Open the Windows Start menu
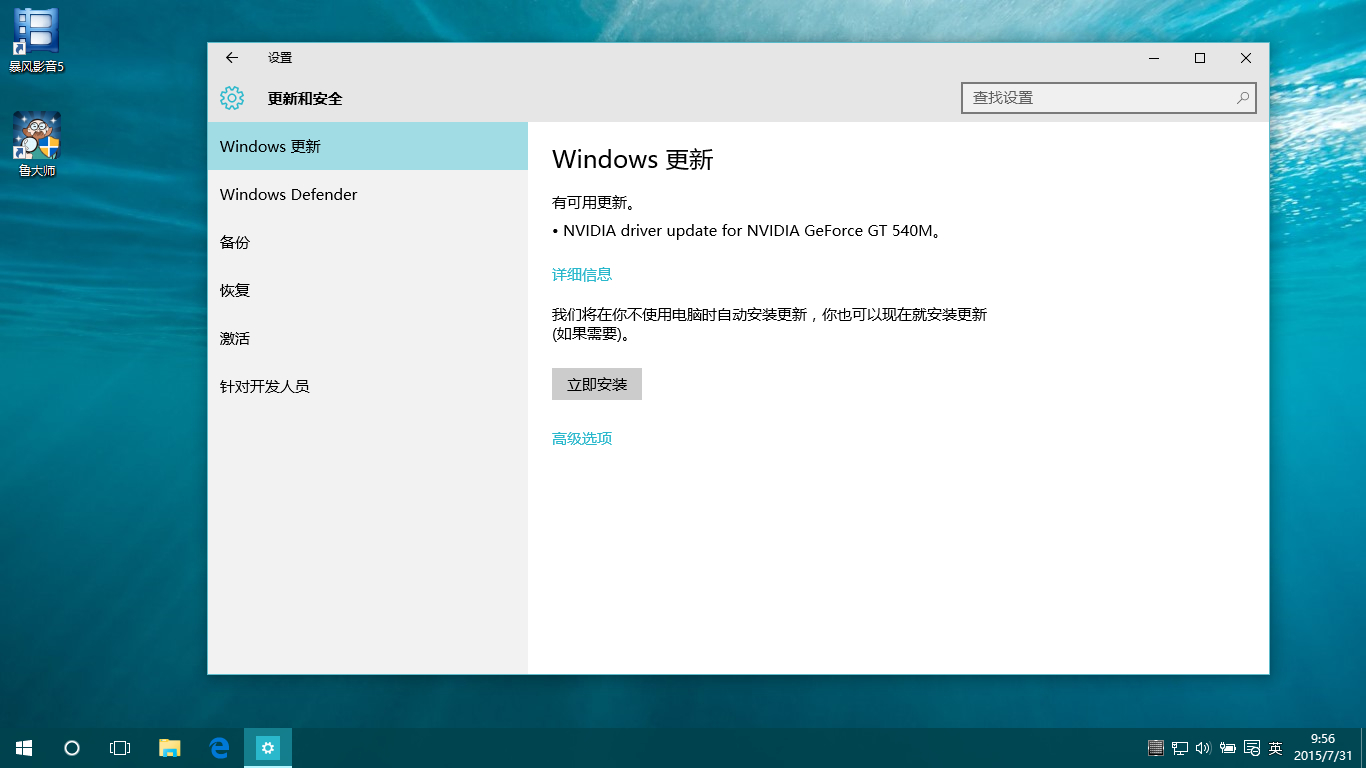The image size is (1366, 768). pos(24,748)
